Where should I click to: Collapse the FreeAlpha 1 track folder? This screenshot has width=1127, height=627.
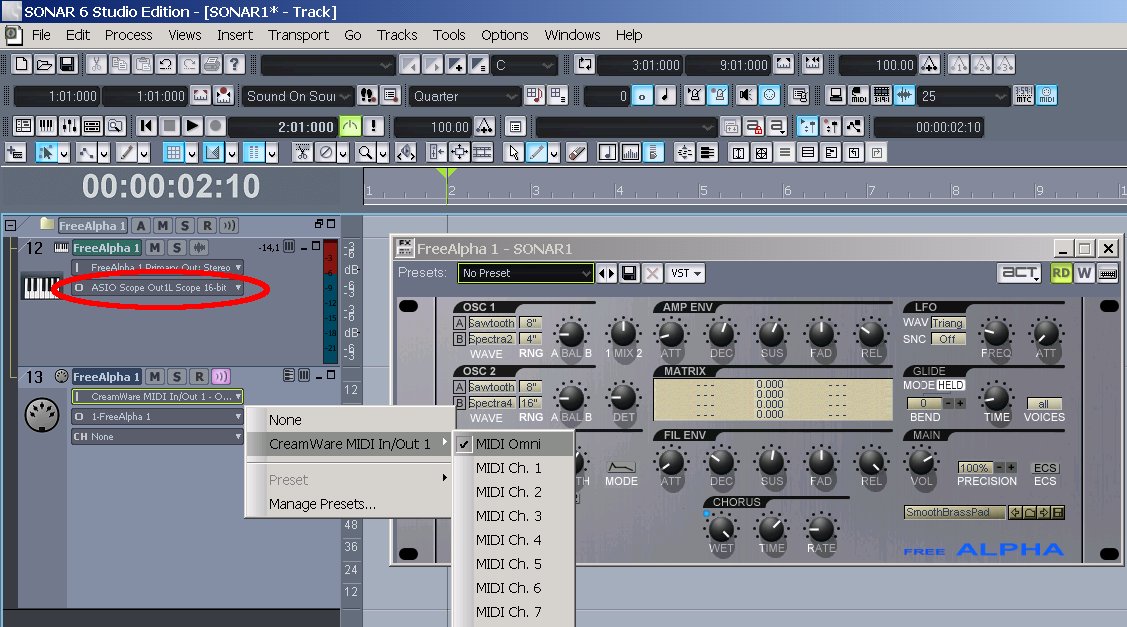(x=10, y=225)
